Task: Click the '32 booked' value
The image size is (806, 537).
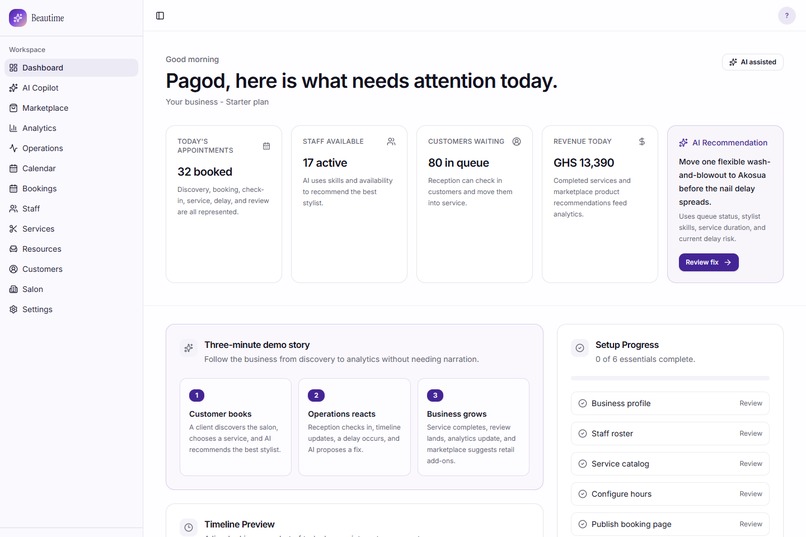Action: click(205, 172)
